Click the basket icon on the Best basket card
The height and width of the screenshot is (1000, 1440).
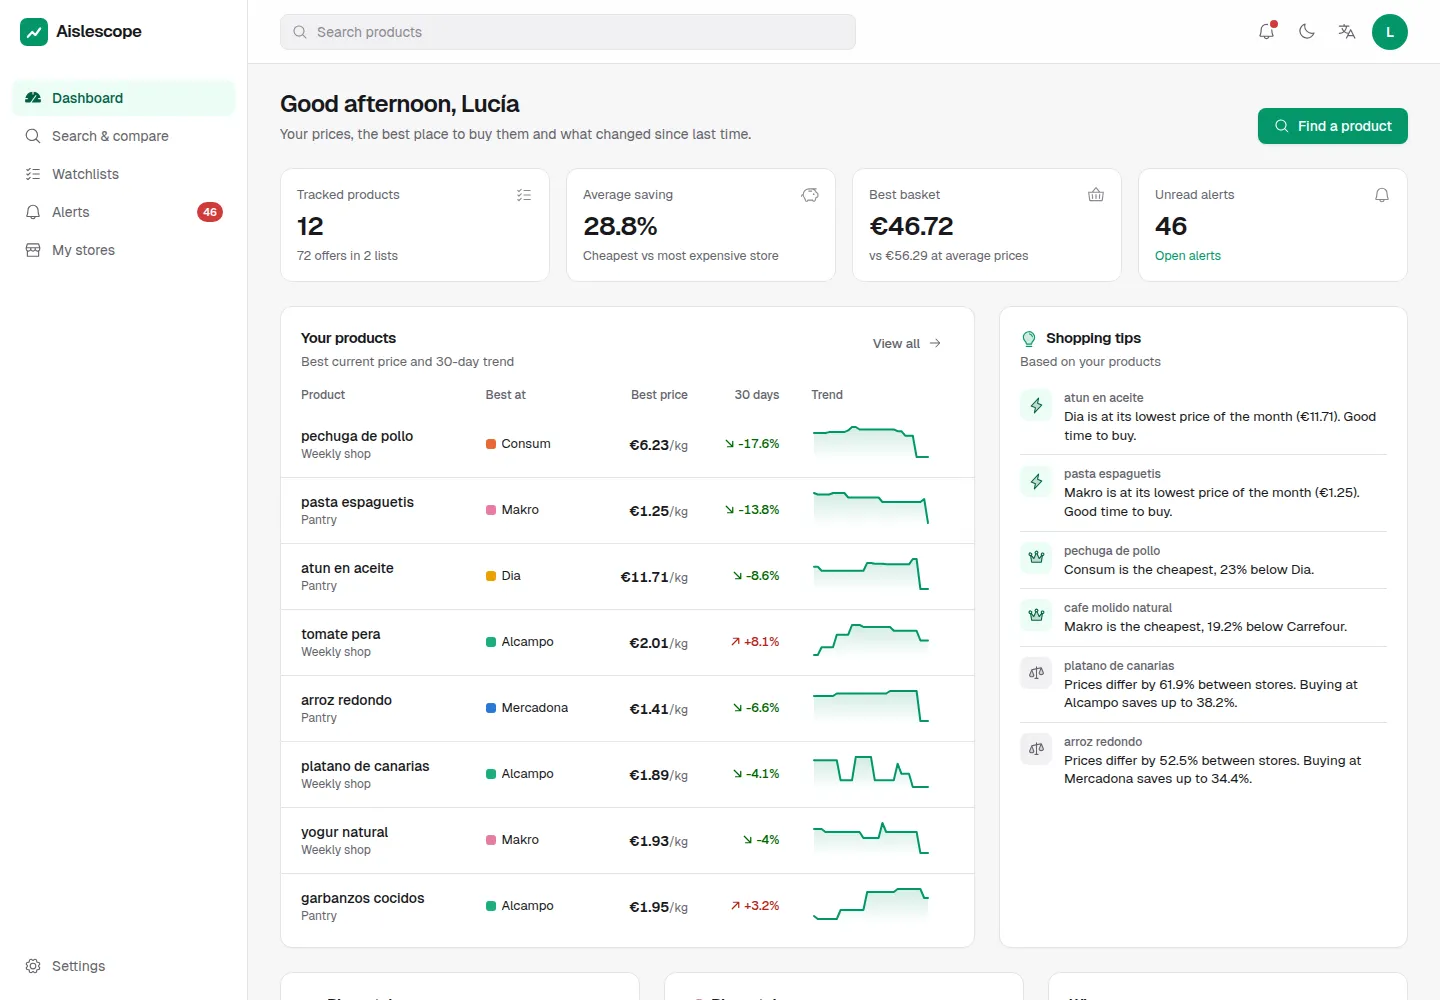click(1096, 195)
